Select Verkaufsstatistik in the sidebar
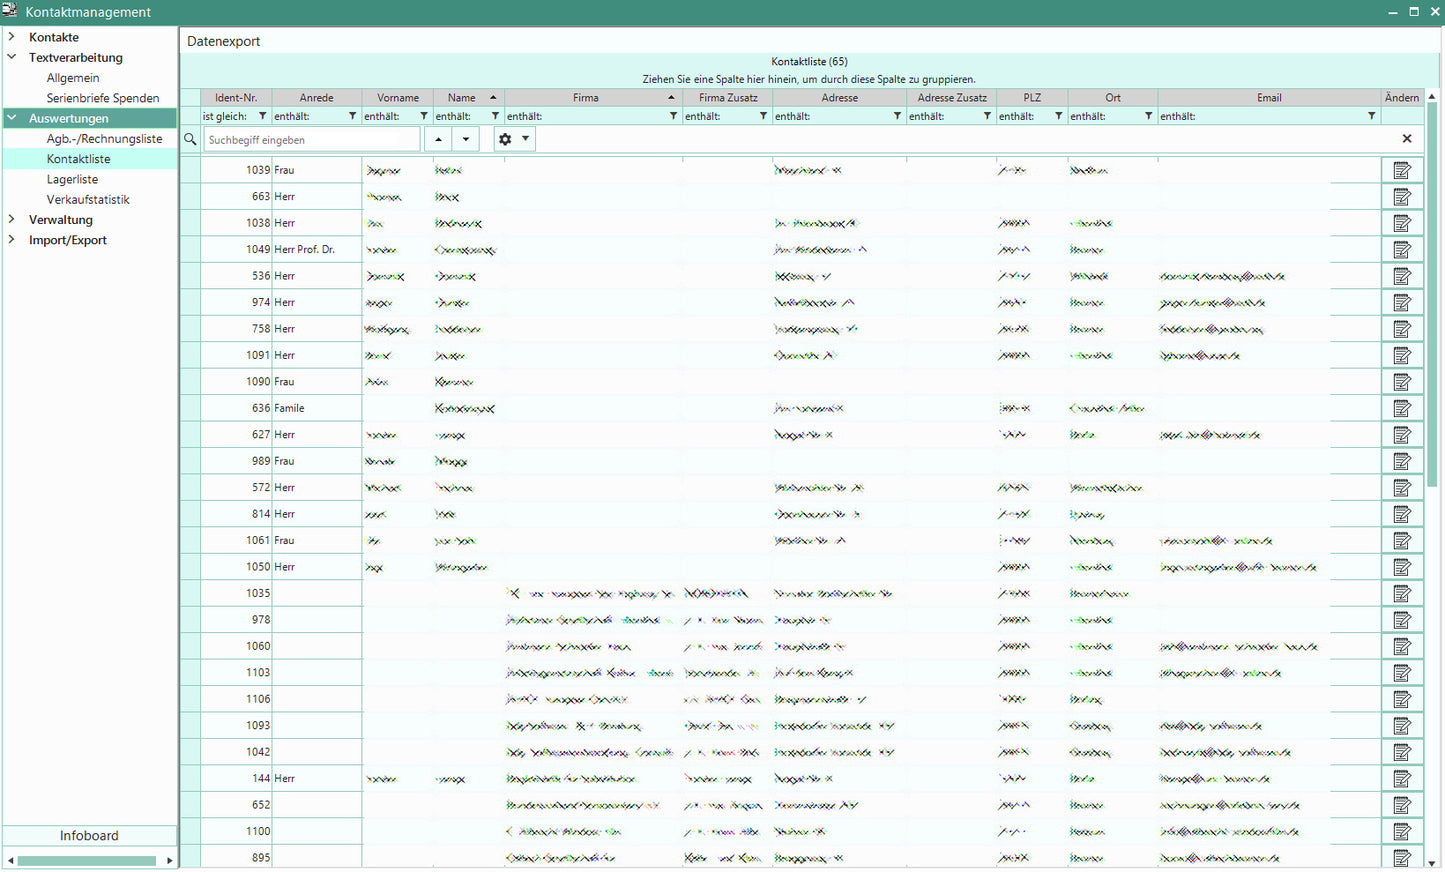Screen dimensions: 1445x872 [88, 200]
